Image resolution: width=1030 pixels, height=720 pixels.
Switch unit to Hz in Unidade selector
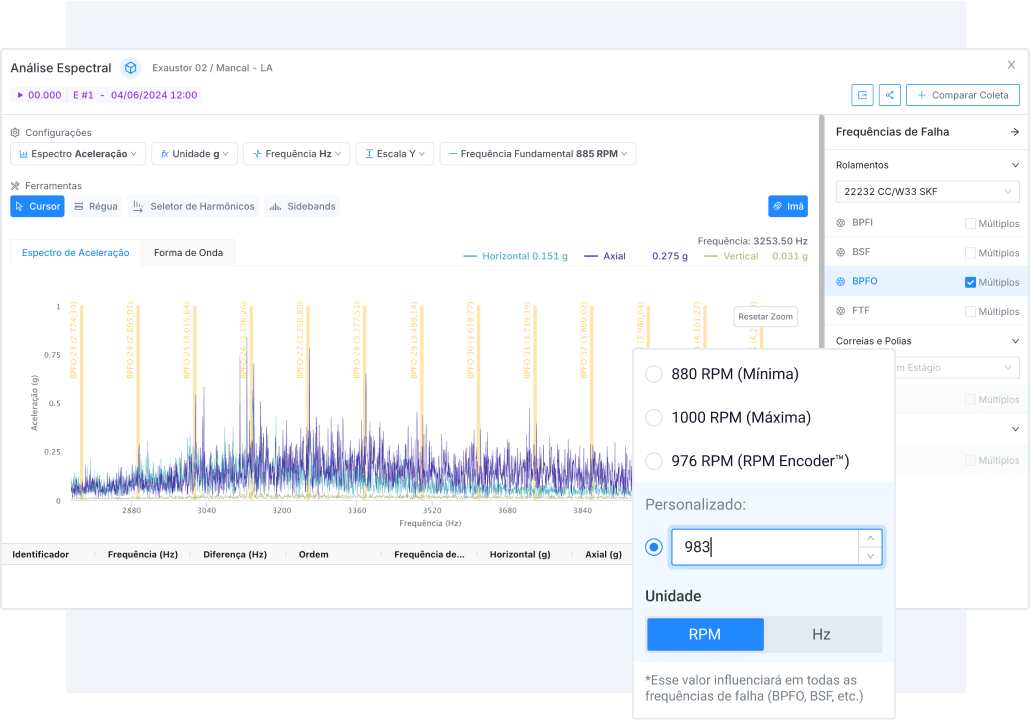(821, 634)
